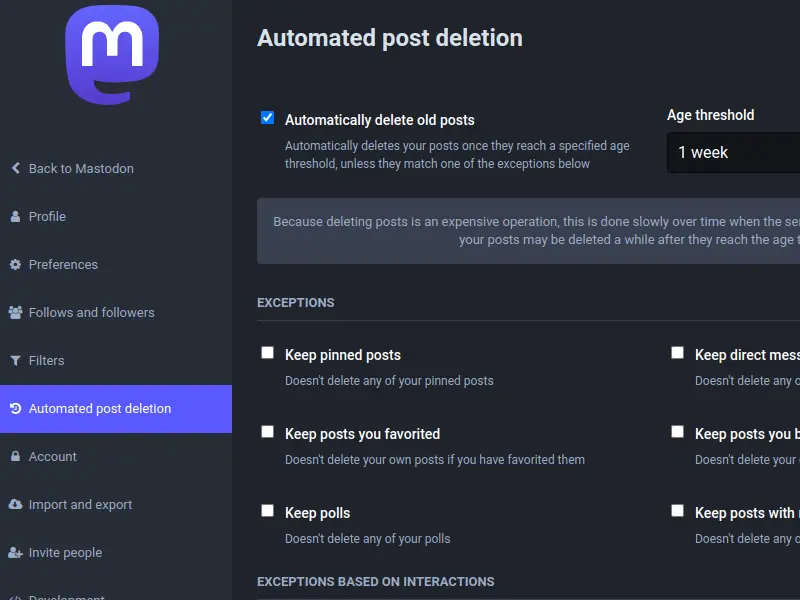800x600 pixels.
Task: Click the funnel icon next to Filters
Action: click(x=15, y=361)
